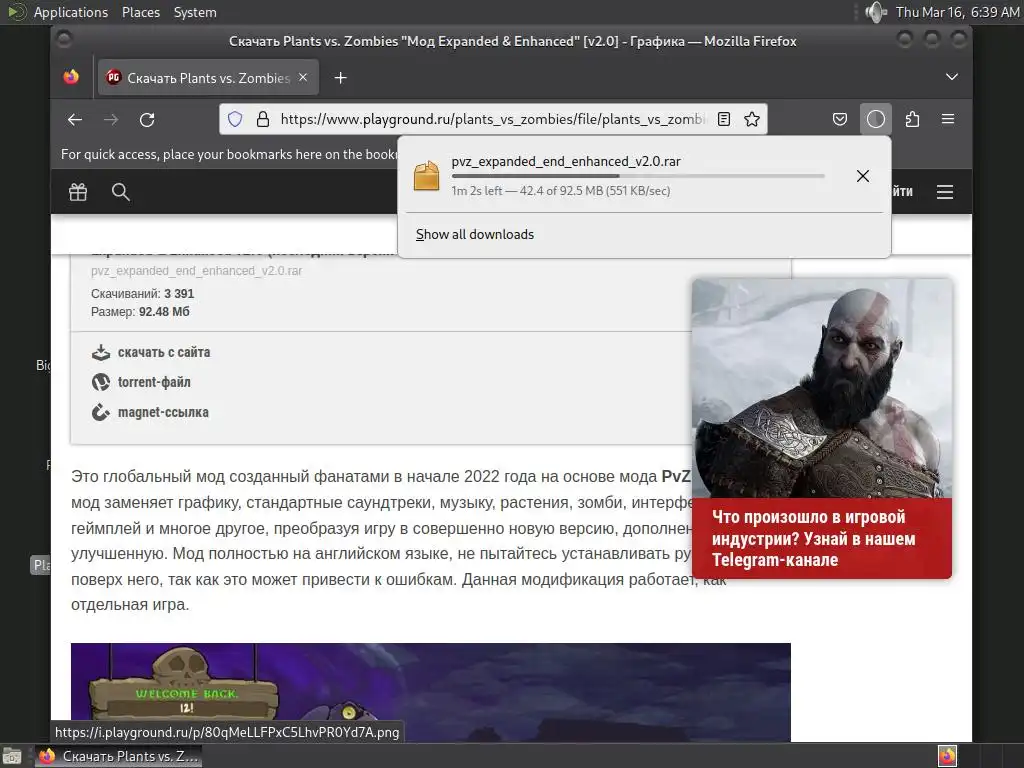The image size is (1024, 768).
Task: Click the magnet icon beside magnet-ссылка
Action: (101, 412)
